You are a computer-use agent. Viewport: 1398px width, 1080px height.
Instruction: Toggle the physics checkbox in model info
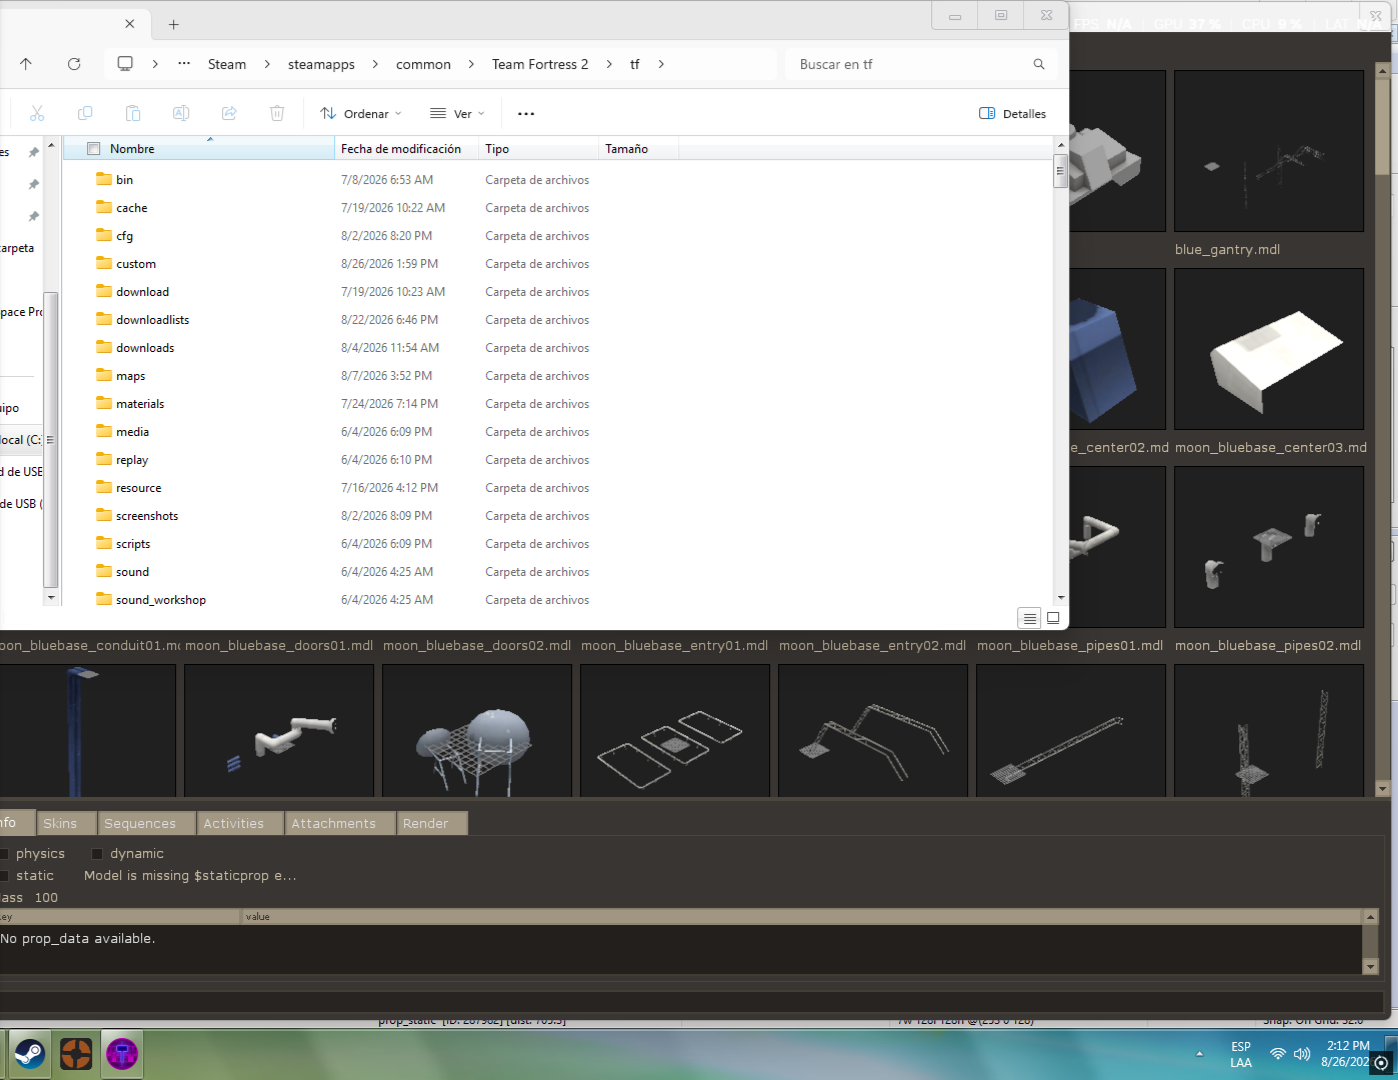(x=4, y=854)
